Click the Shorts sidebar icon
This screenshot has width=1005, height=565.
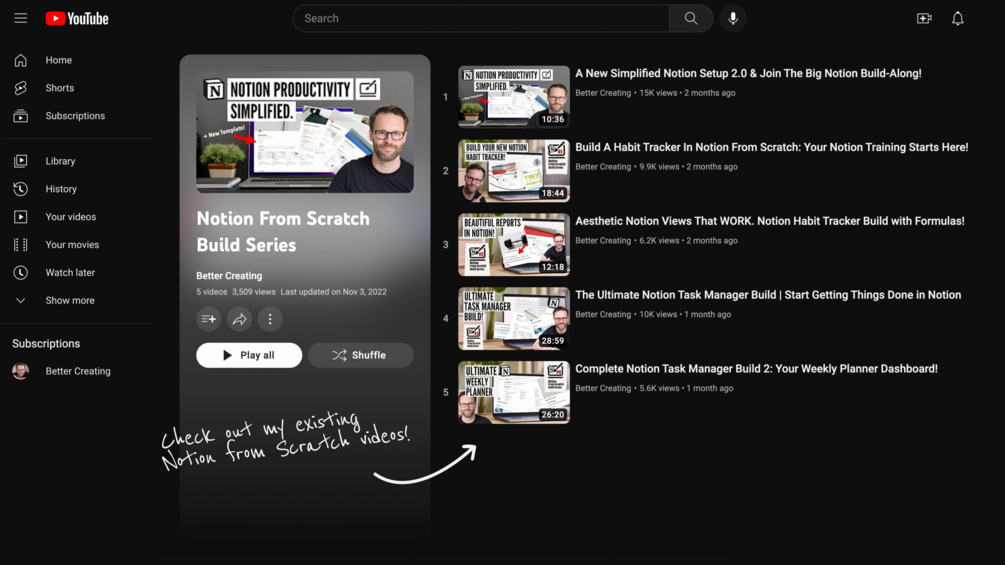(x=21, y=88)
